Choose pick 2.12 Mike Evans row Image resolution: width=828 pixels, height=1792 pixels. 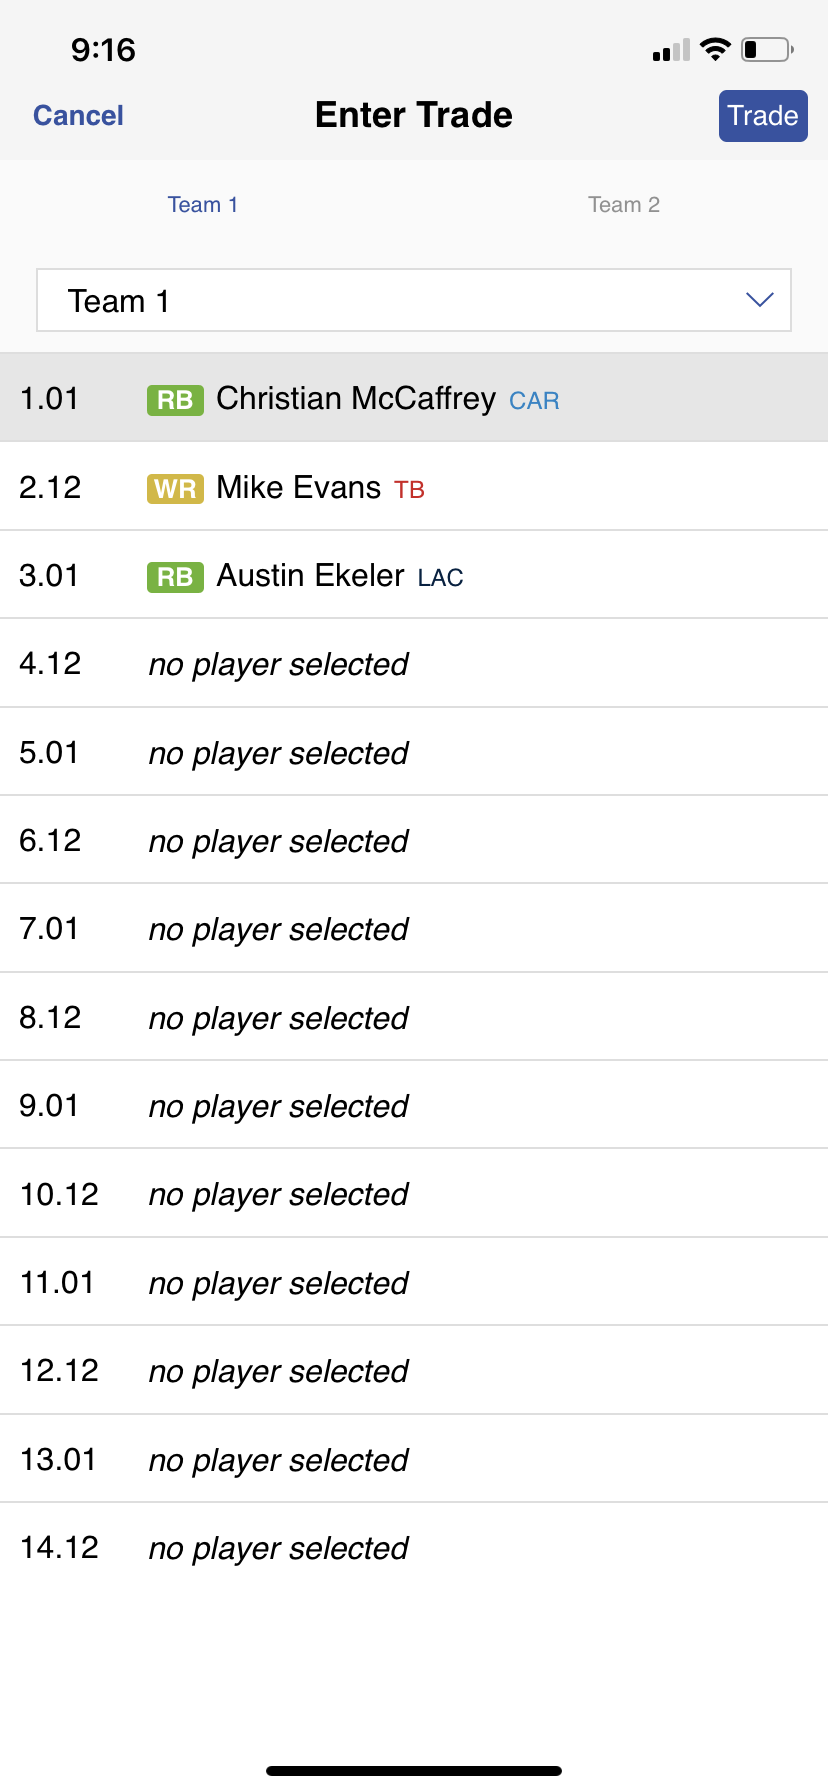414,487
